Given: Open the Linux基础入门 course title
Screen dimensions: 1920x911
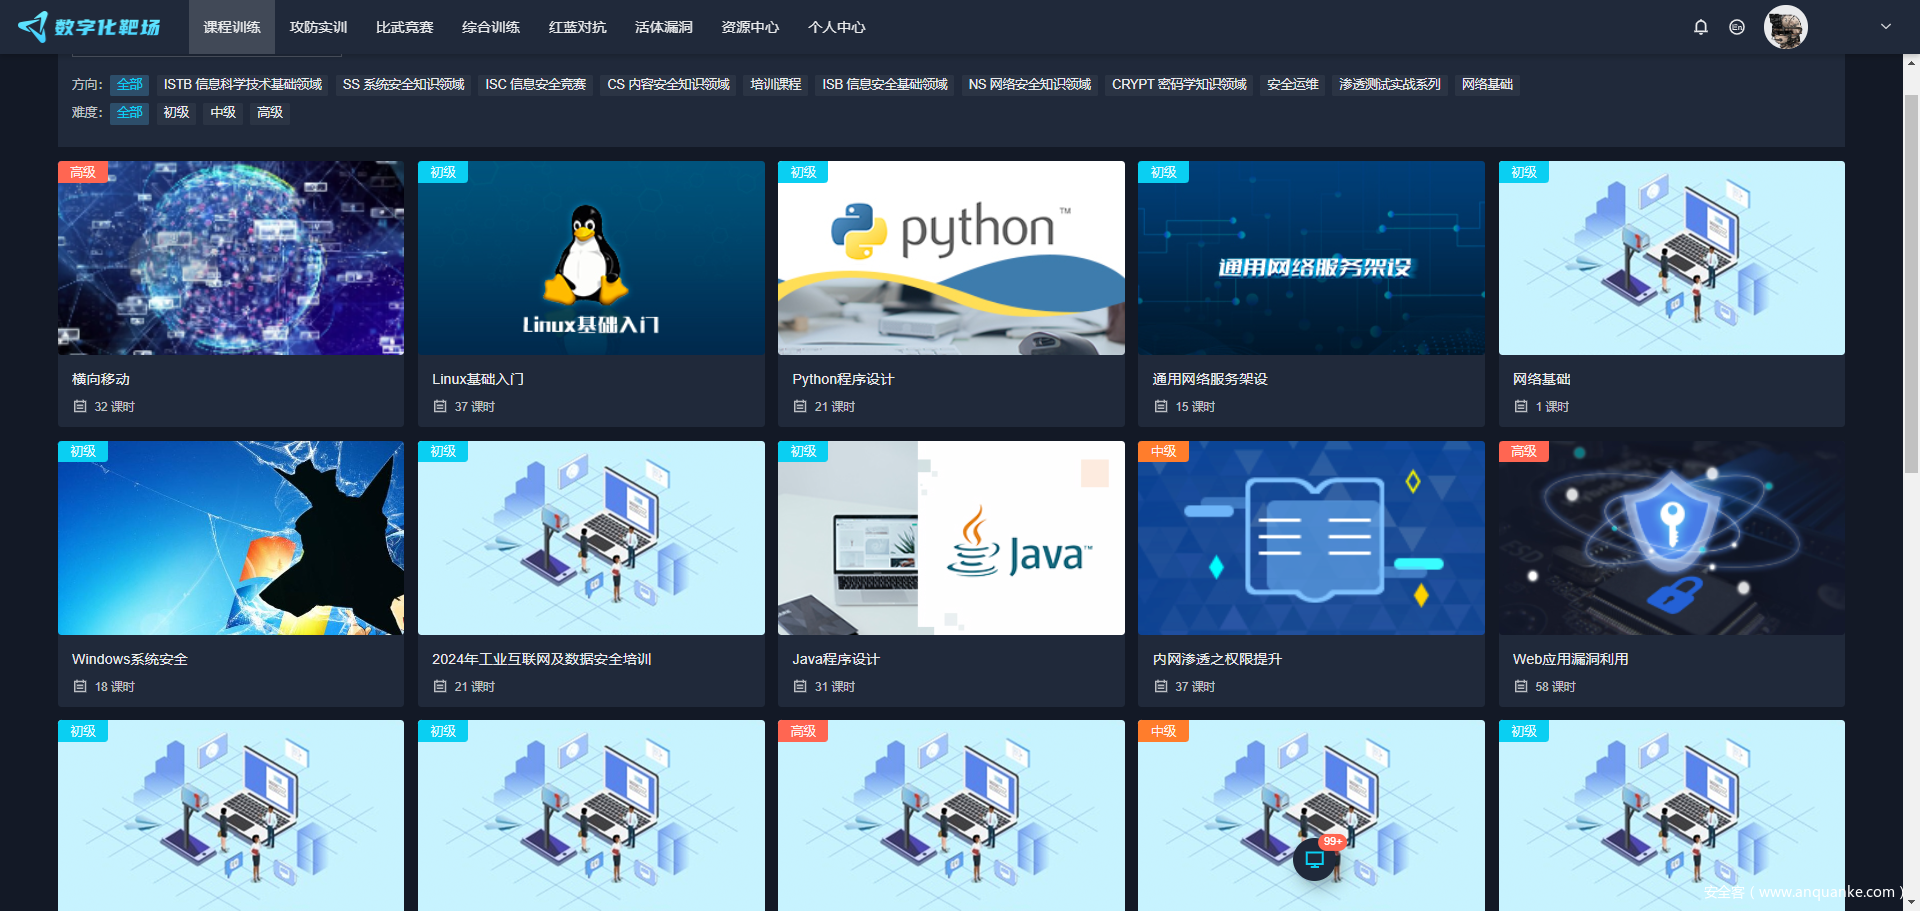Looking at the screenshot, I should 478,380.
